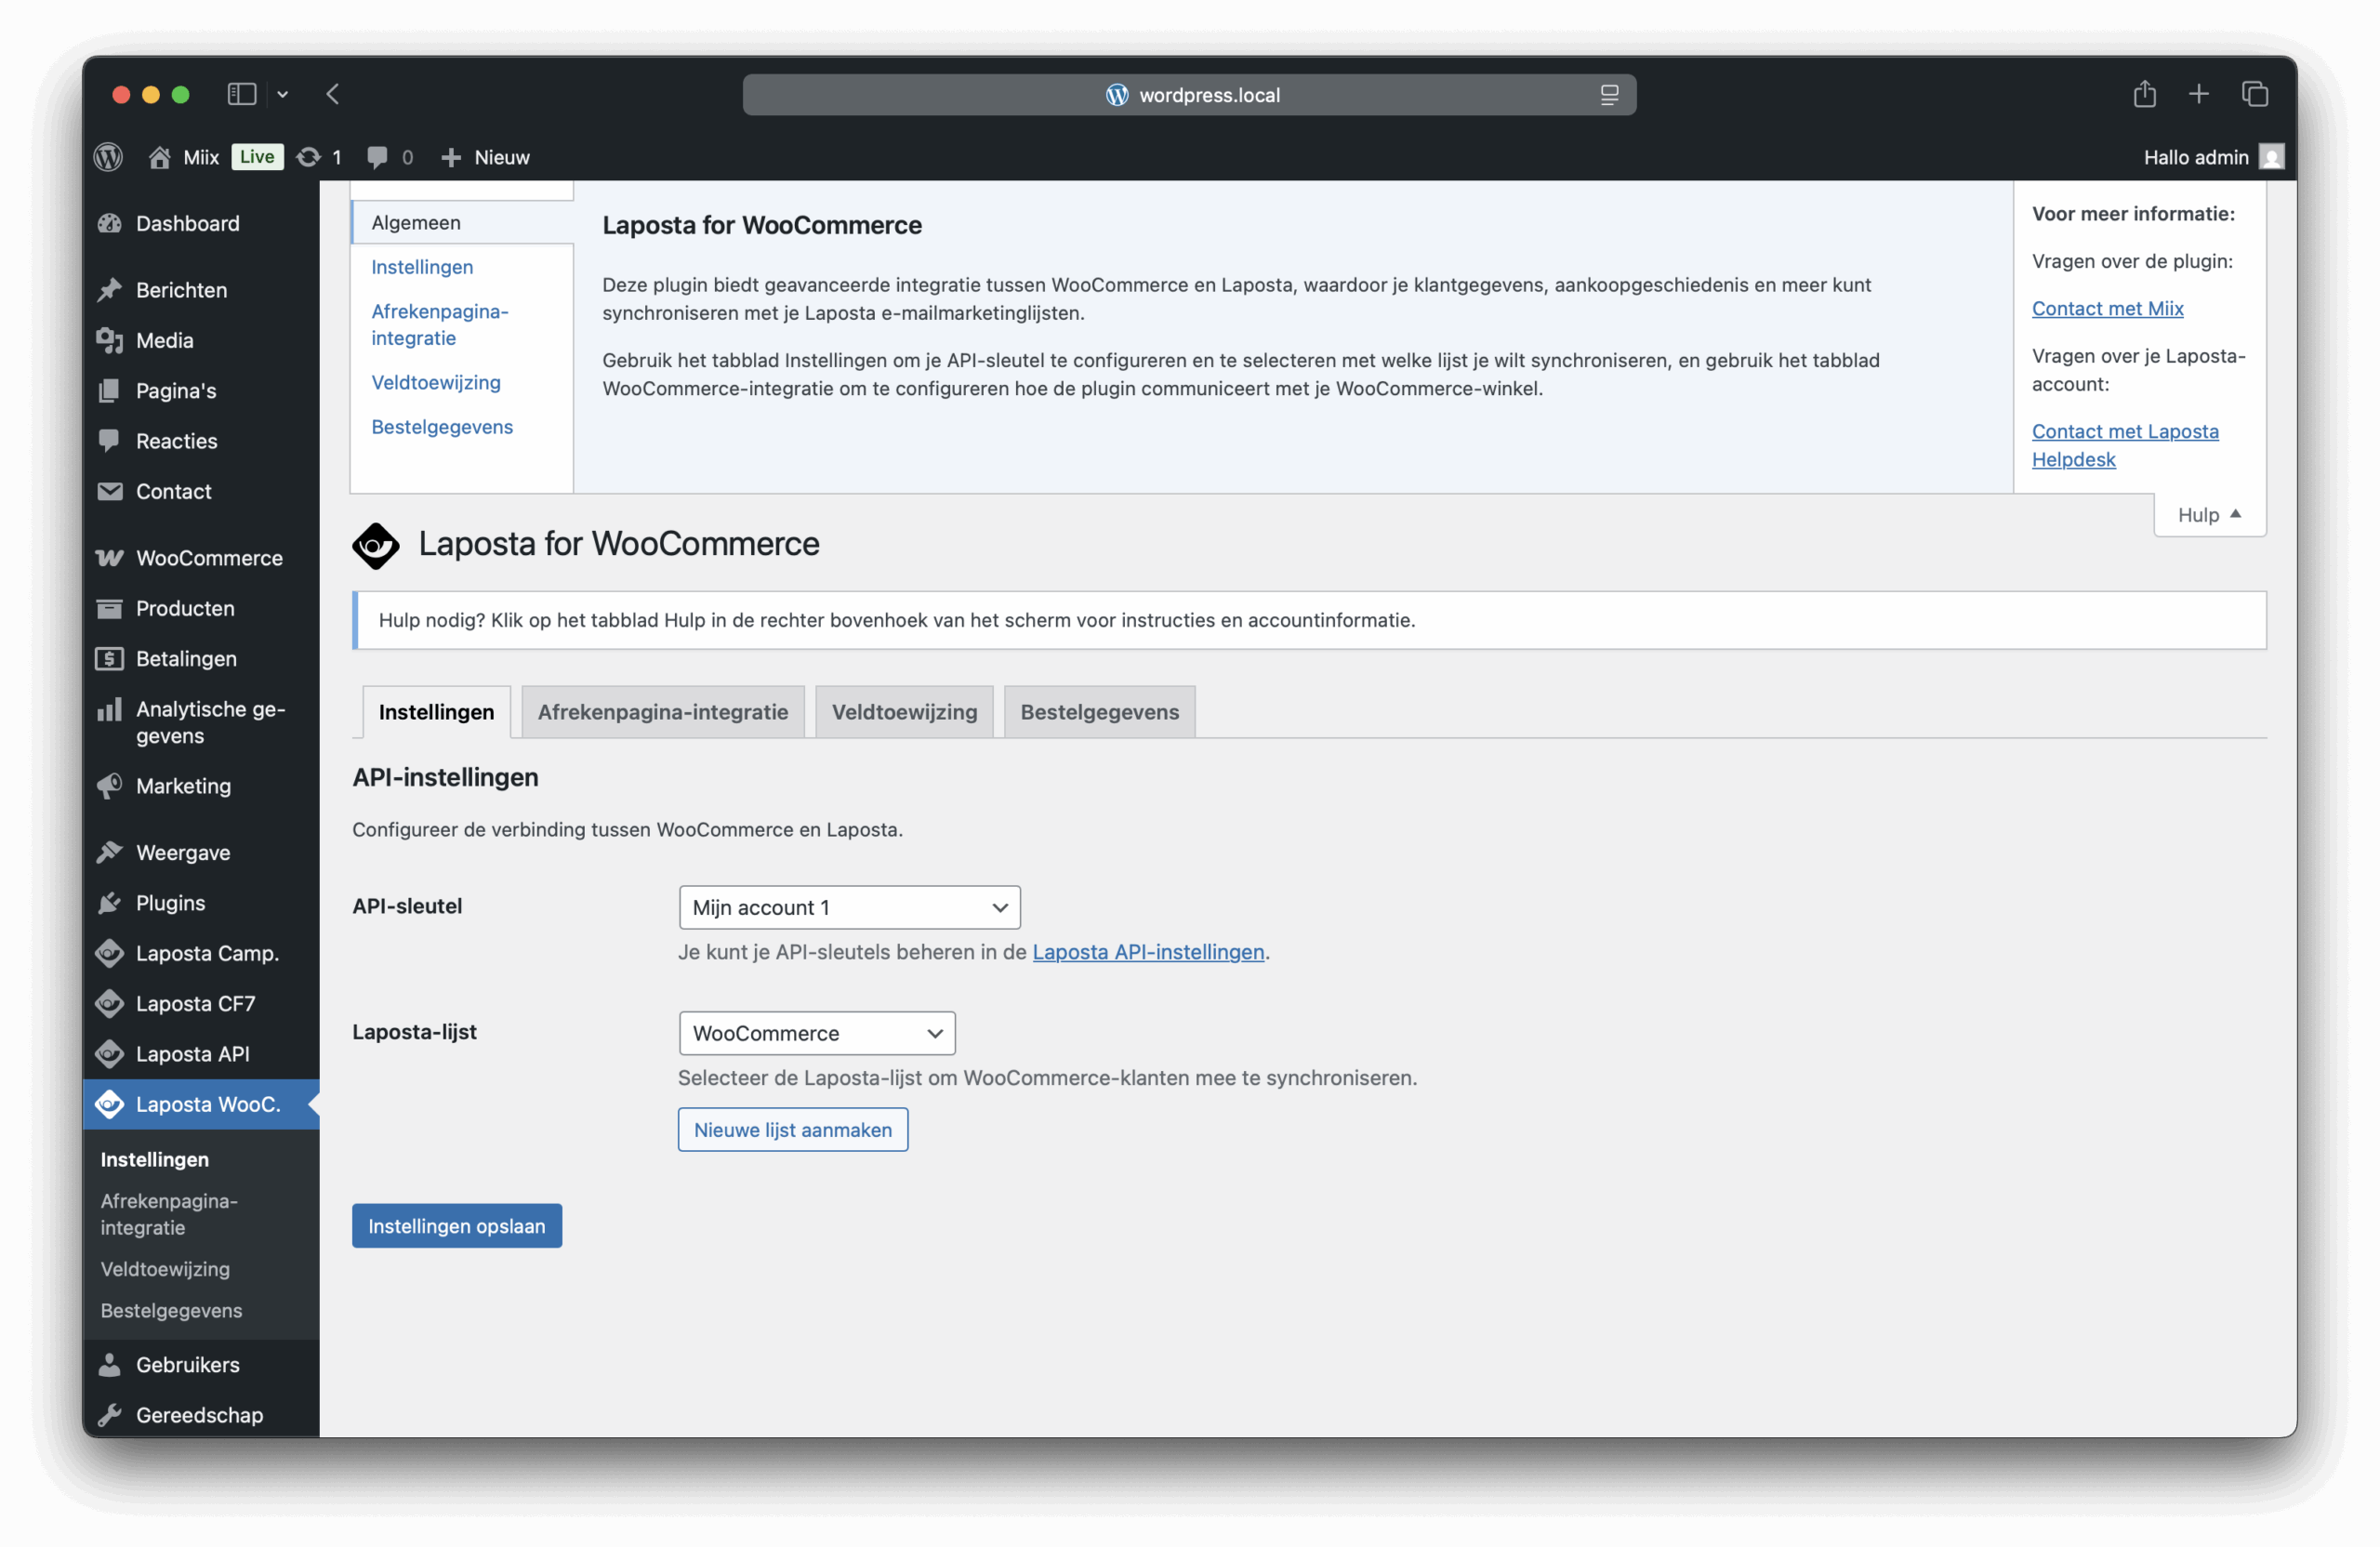Collapse the Hulp panel toggle

pos(2209,515)
